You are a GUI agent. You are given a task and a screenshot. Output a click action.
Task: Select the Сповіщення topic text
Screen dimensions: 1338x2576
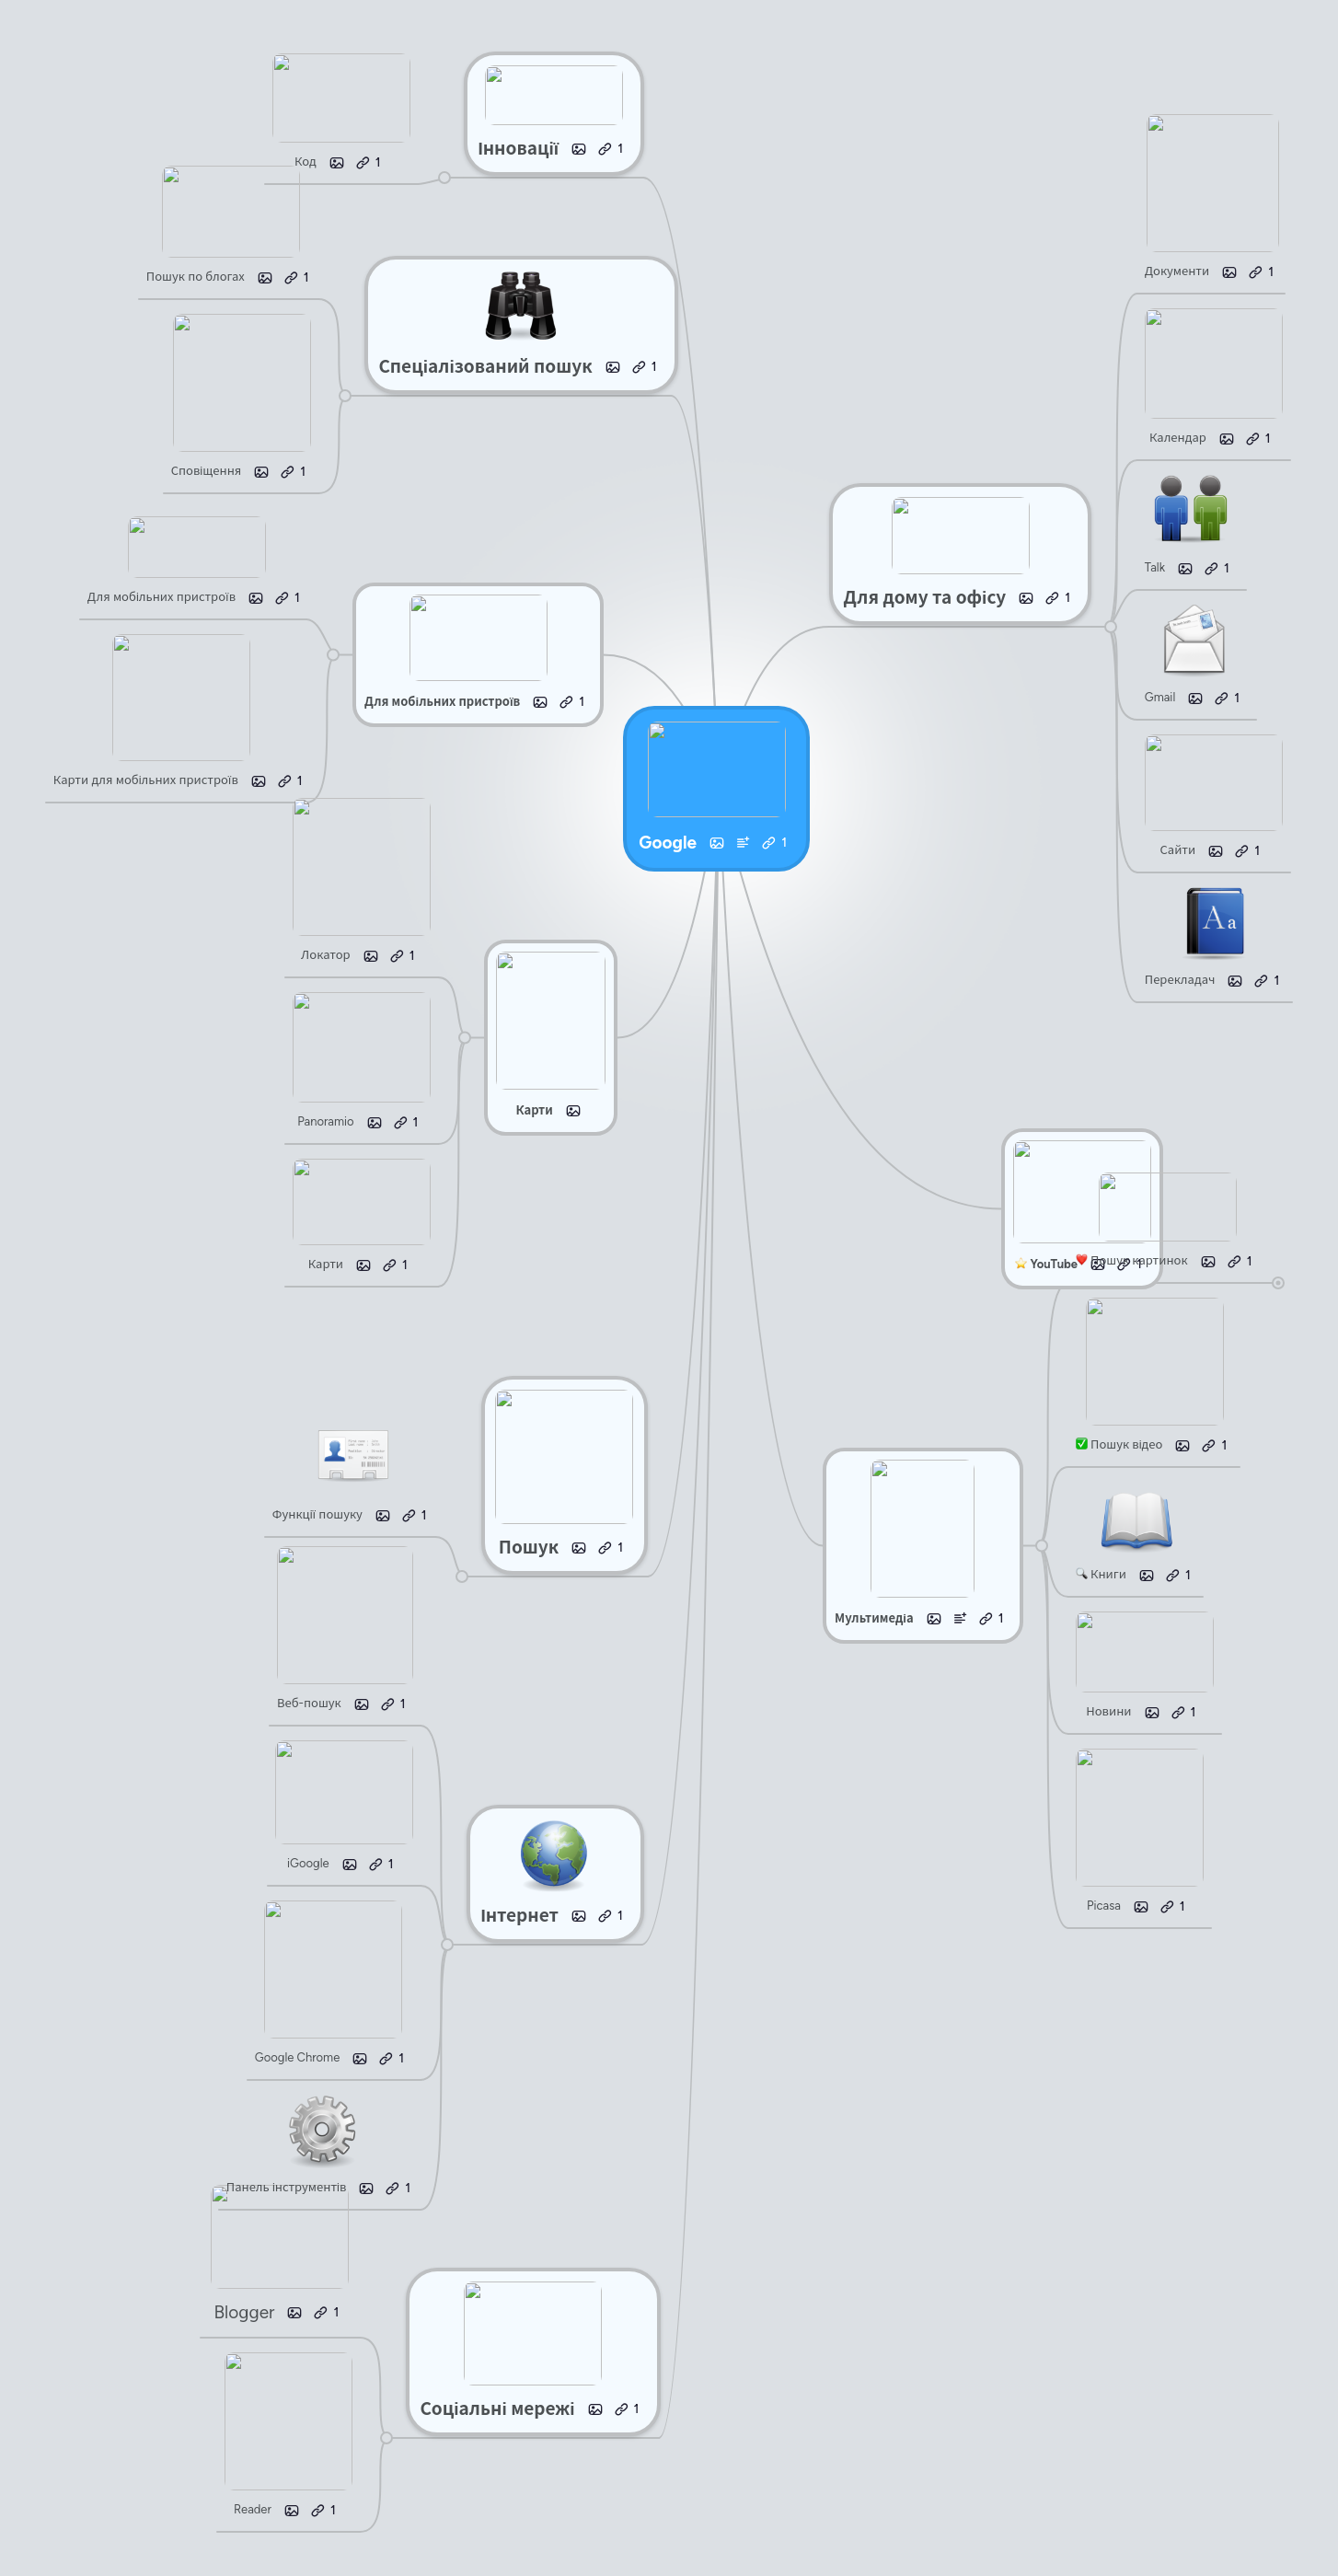click(x=206, y=471)
